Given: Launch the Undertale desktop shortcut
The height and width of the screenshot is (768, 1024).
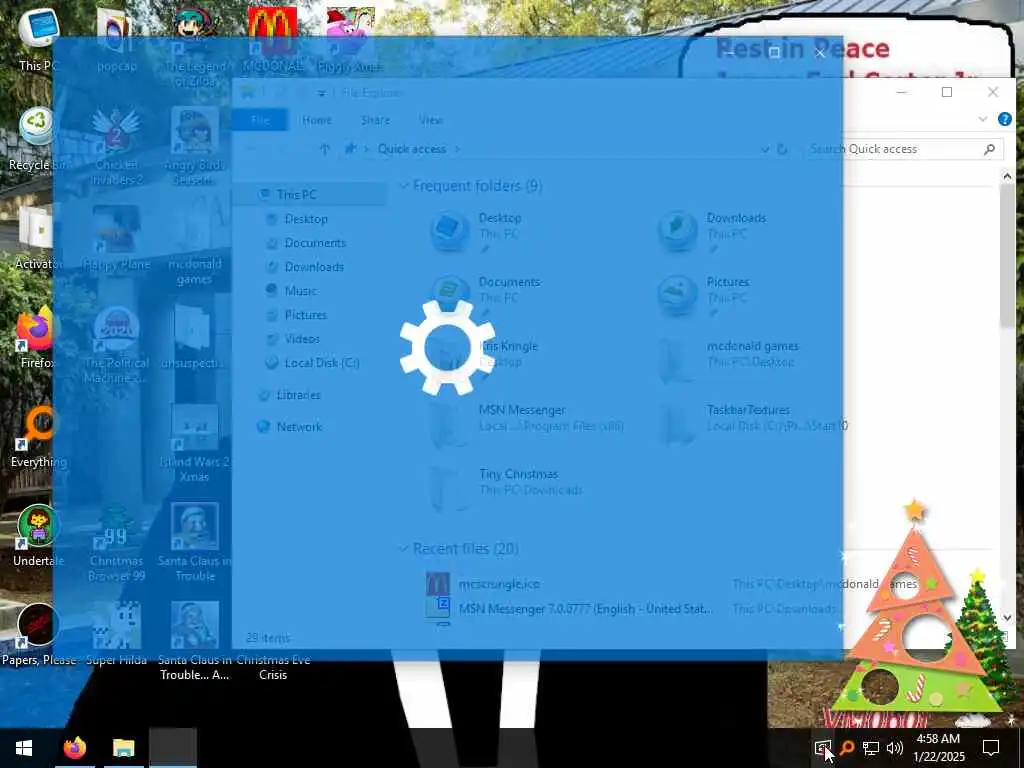Looking at the screenshot, I should (x=38, y=536).
